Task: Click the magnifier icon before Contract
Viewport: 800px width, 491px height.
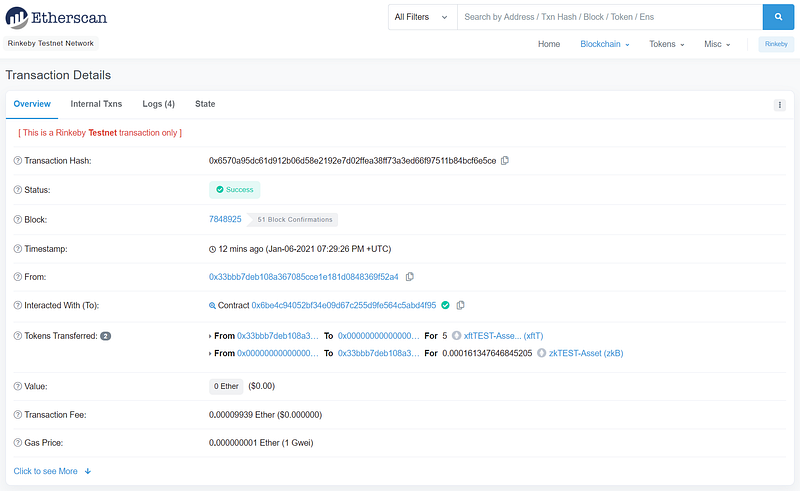Action: [212, 306]
